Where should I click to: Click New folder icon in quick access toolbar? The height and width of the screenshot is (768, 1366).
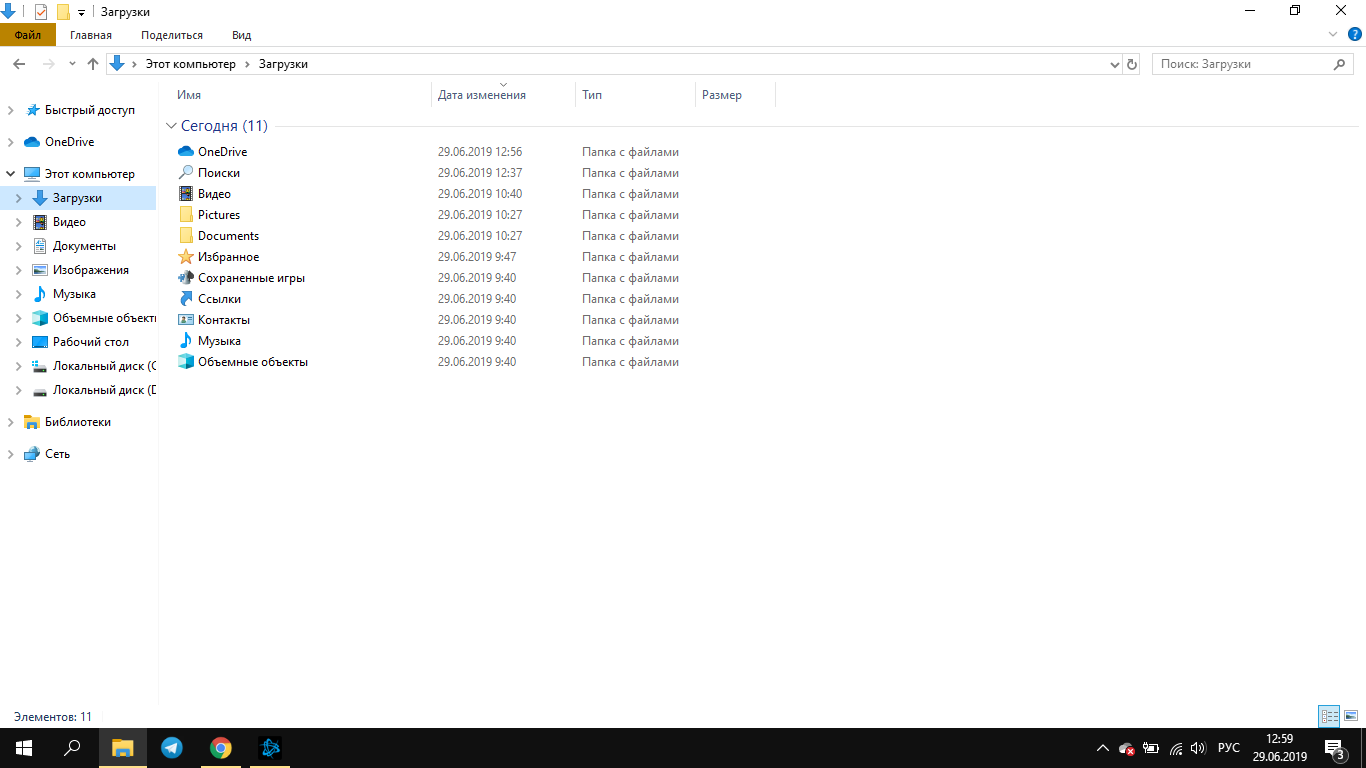pyautogui.click(x=63, y=12)
